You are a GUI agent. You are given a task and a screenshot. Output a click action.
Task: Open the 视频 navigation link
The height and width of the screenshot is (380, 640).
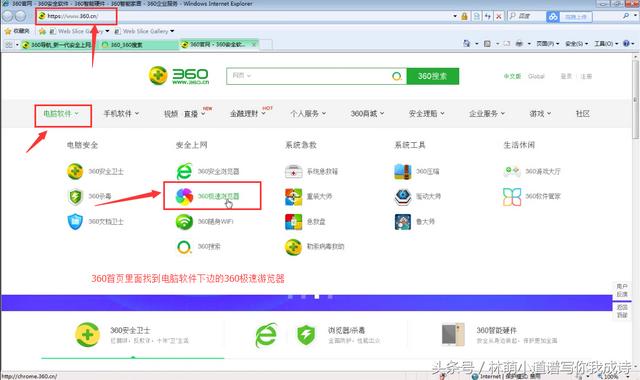tap(171, 114)
